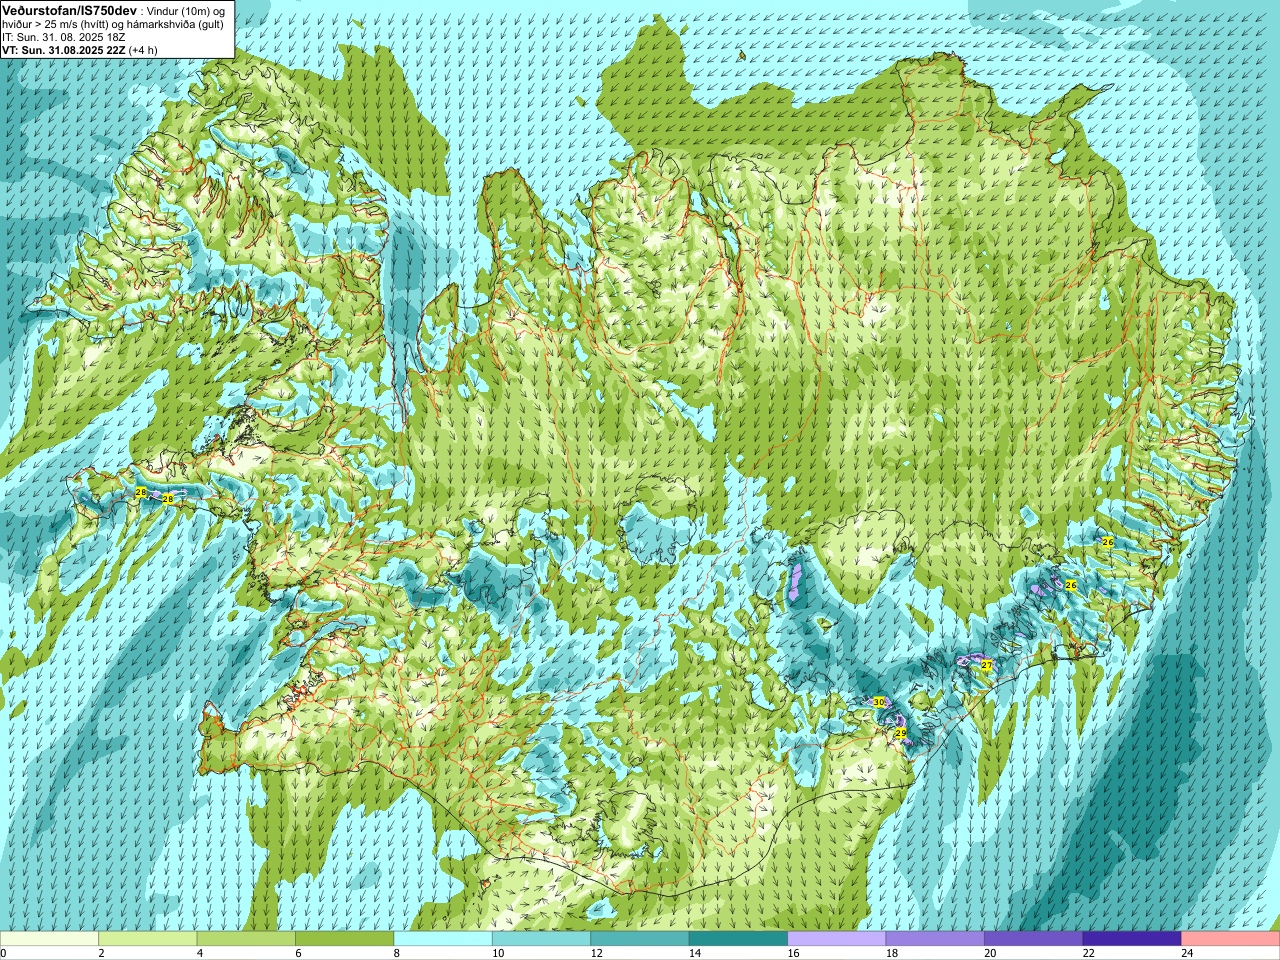This screenshot has width=1280, height=960.
Task: Click the yellow gust label 29
Action: pyautogui.click(x=900, y=733)
